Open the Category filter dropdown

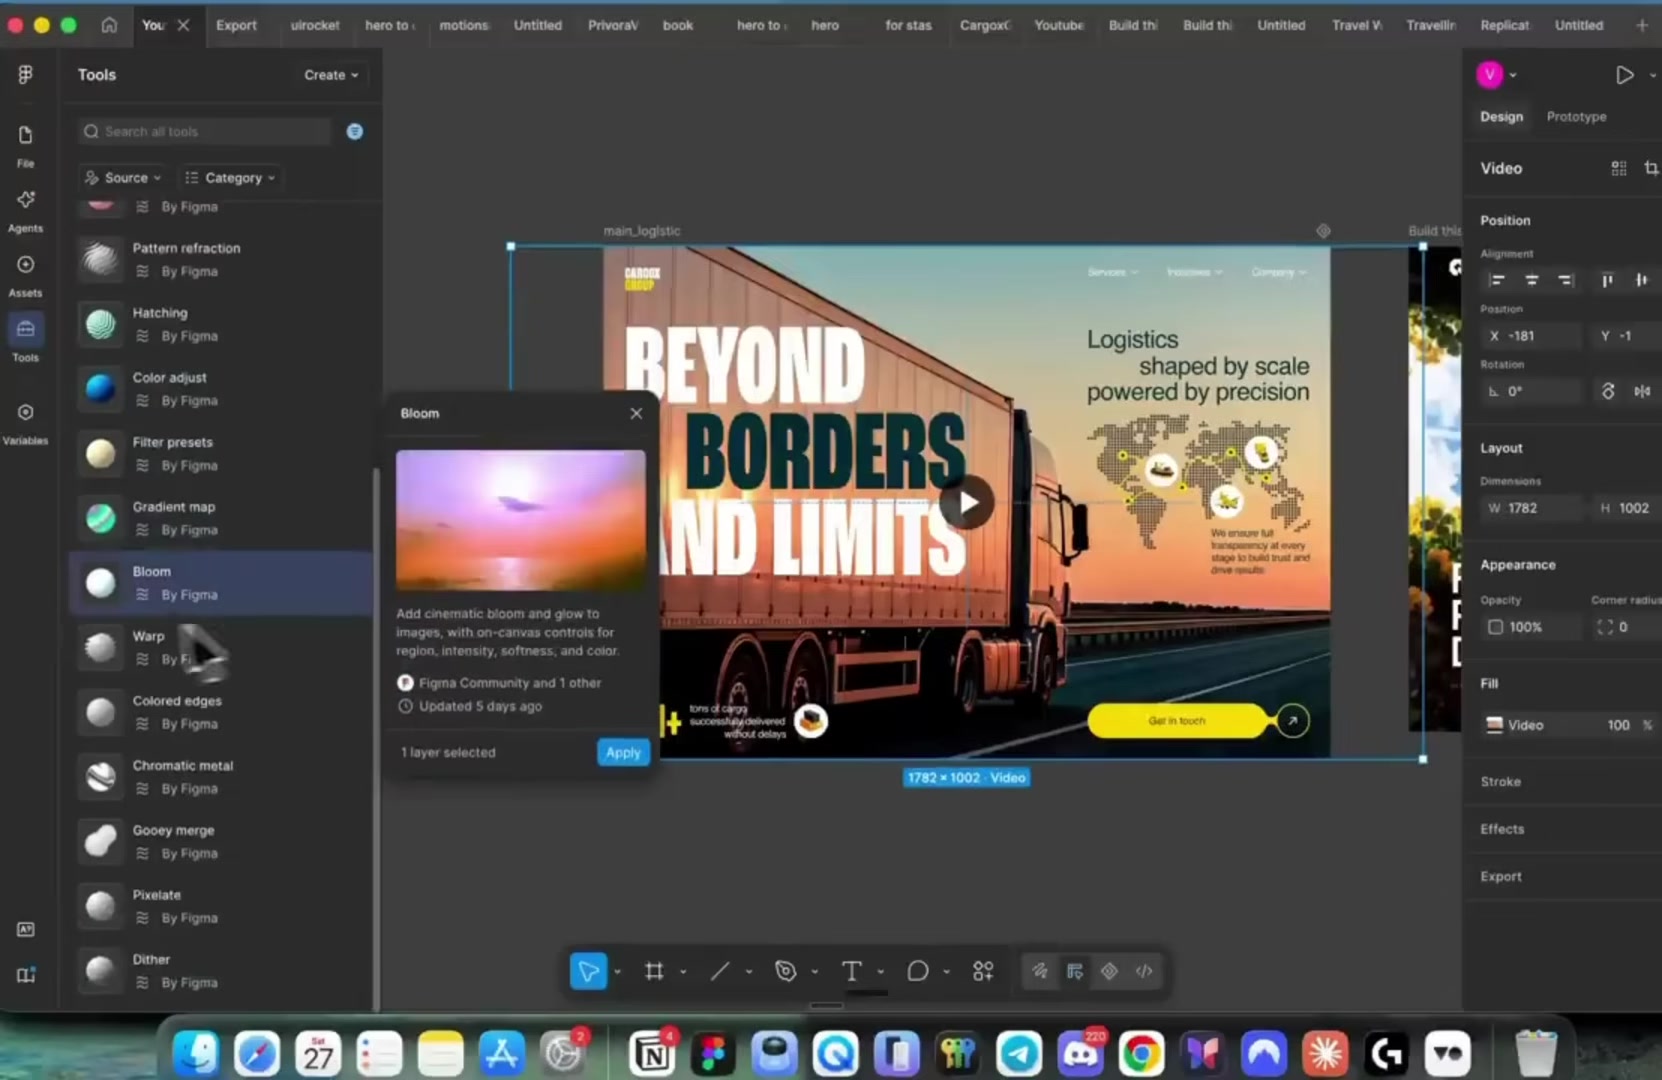pos(231,177)
